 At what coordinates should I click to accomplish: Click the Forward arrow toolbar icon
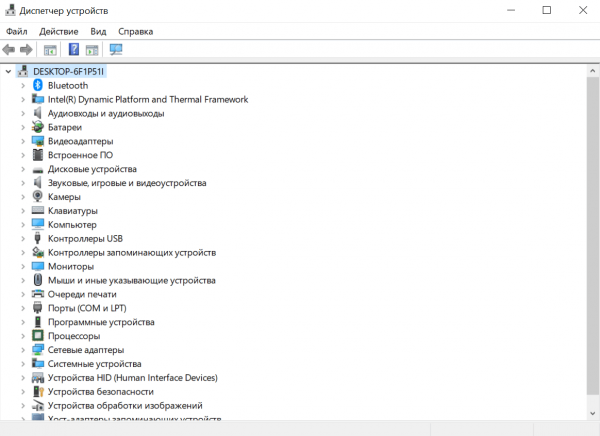[x=26, y=49]
